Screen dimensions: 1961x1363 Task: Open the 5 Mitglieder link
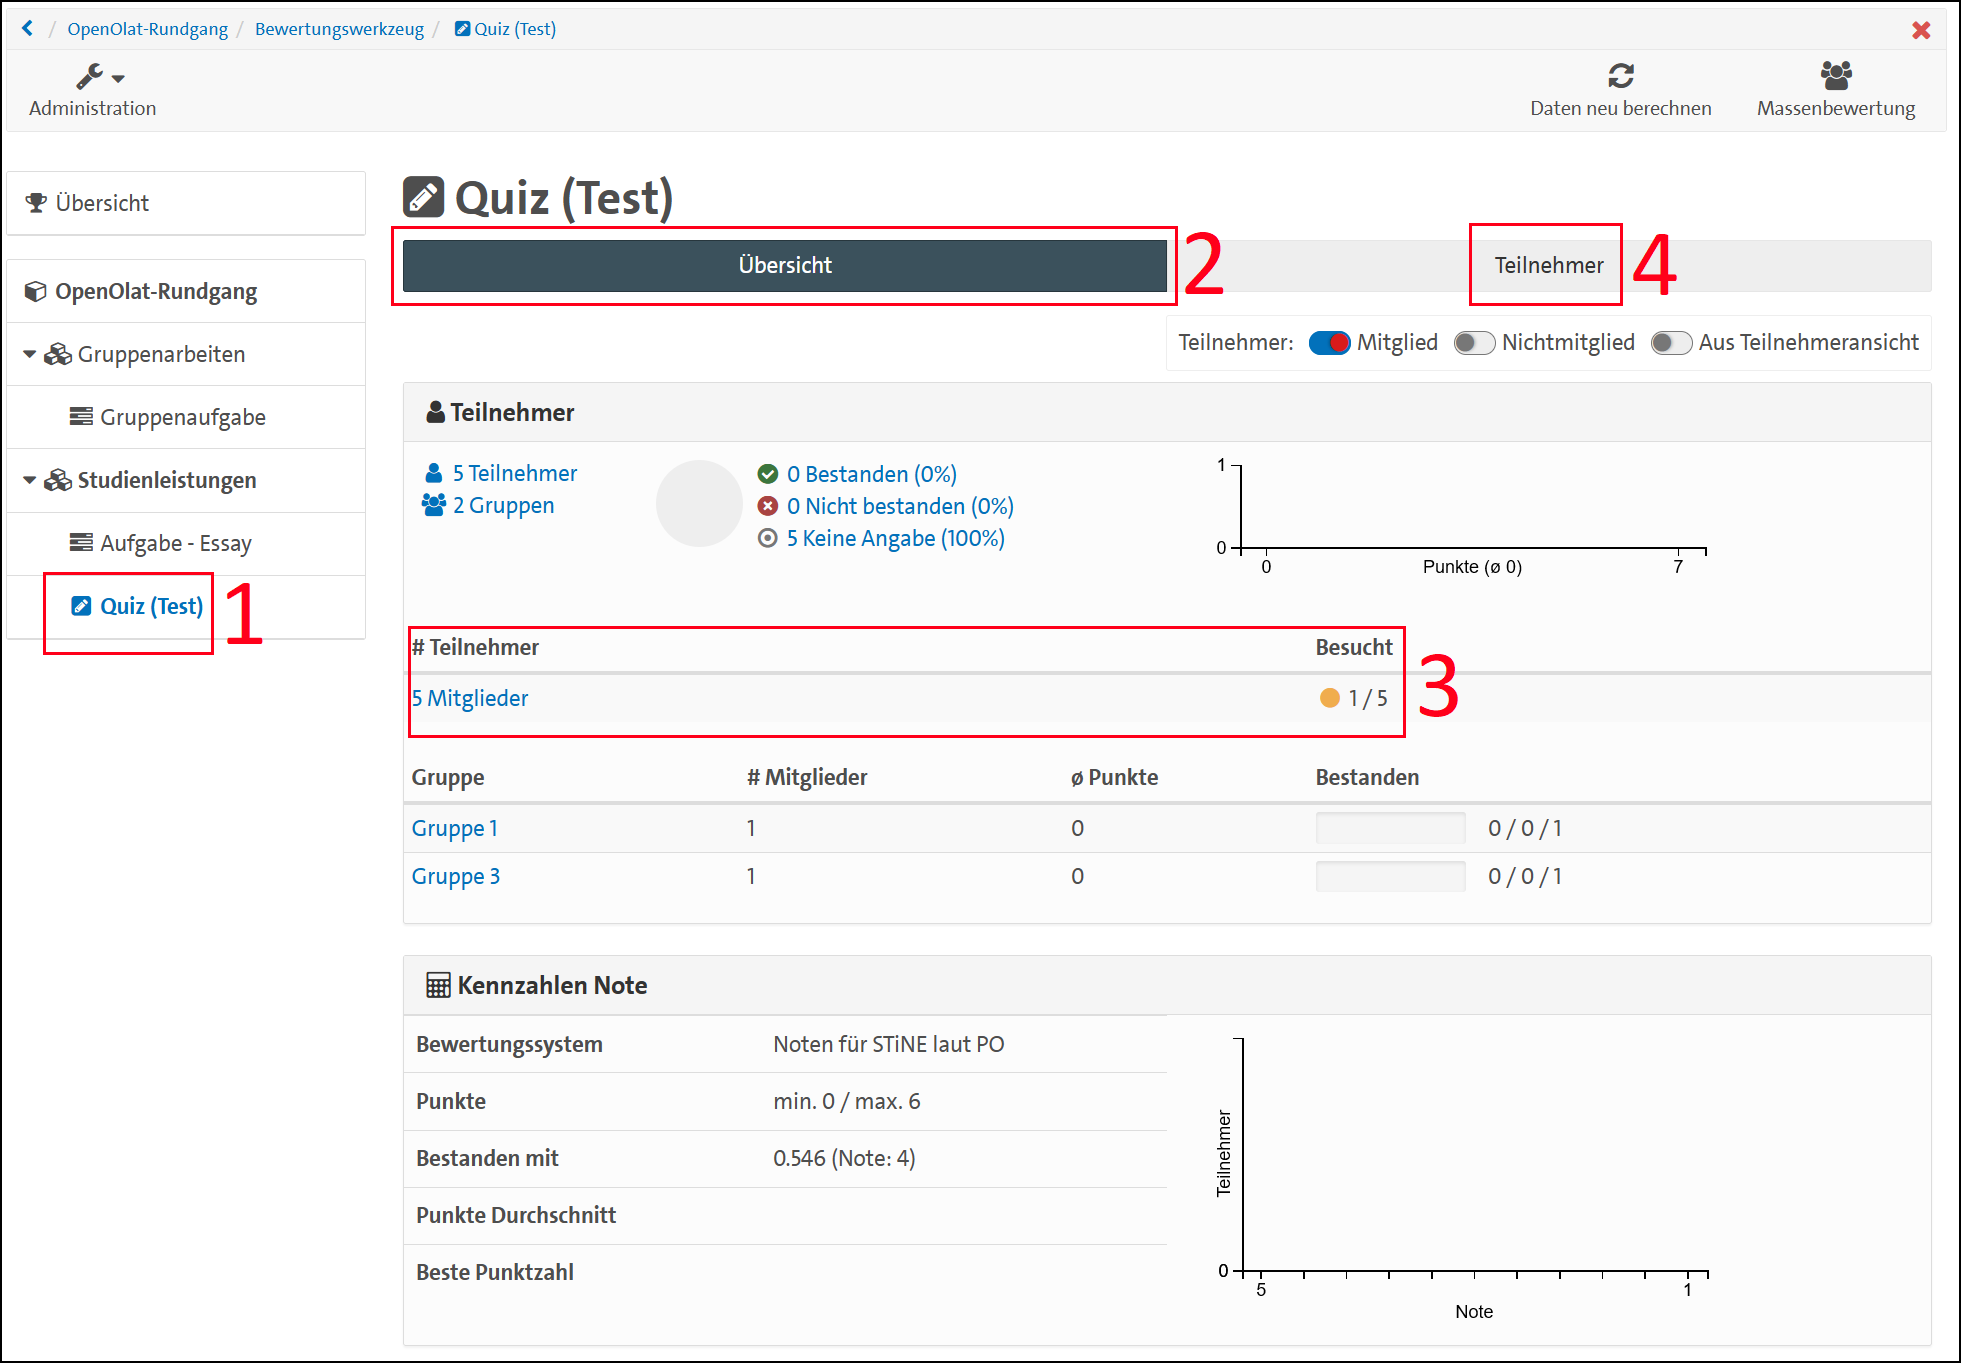(470, 698)
